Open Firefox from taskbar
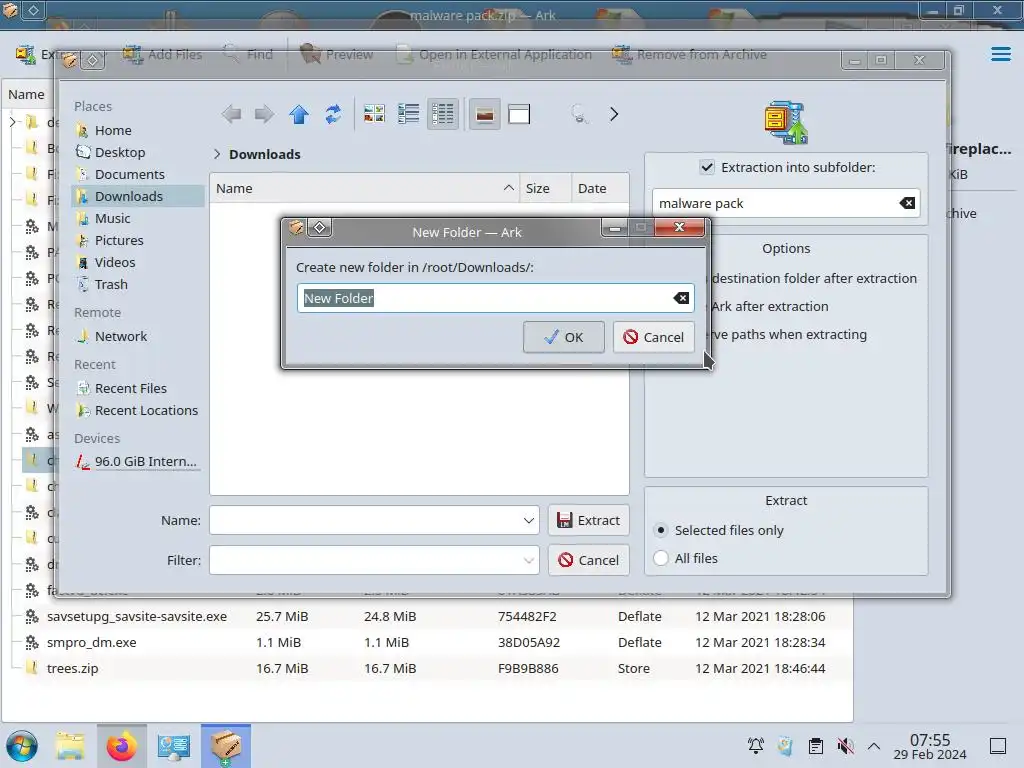This screenshot has height=768, width=1024. 121,746
